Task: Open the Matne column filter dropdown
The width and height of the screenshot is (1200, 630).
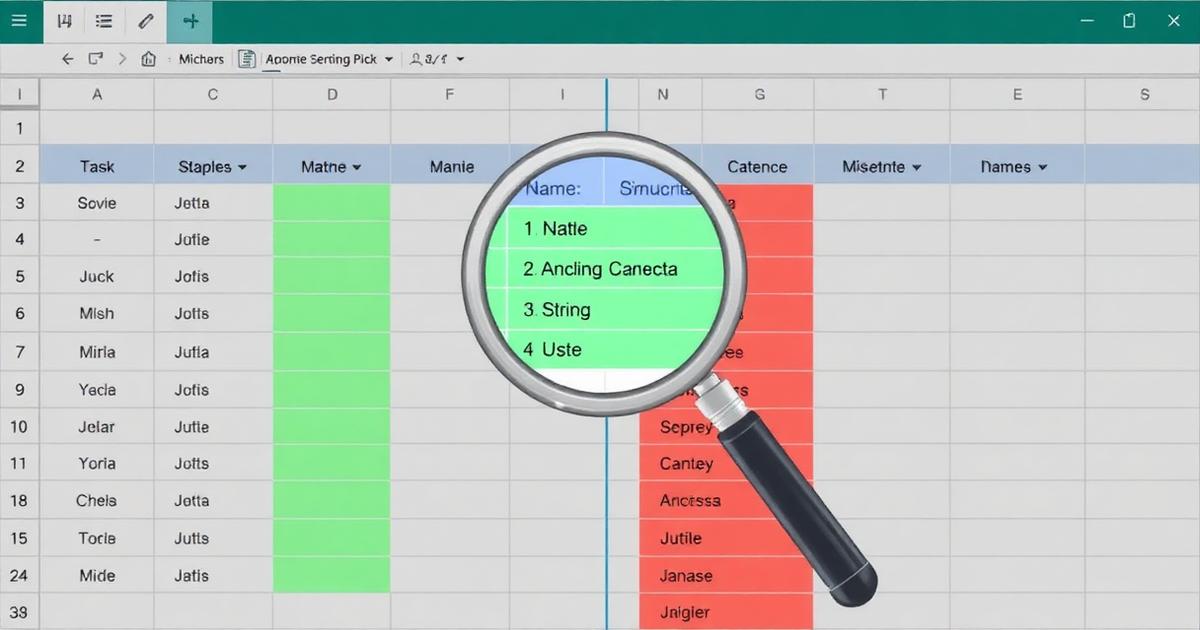Action: [357, 168]
